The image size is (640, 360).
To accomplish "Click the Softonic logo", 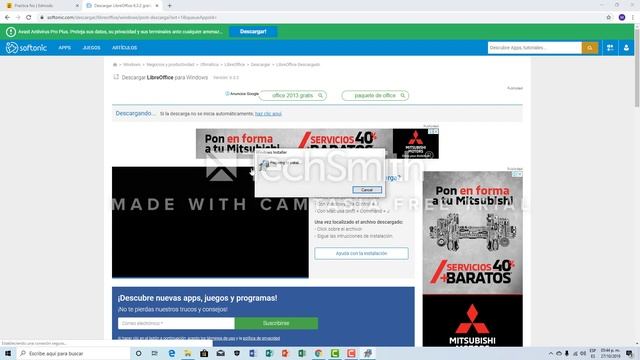I will click(x=27, y=48).
